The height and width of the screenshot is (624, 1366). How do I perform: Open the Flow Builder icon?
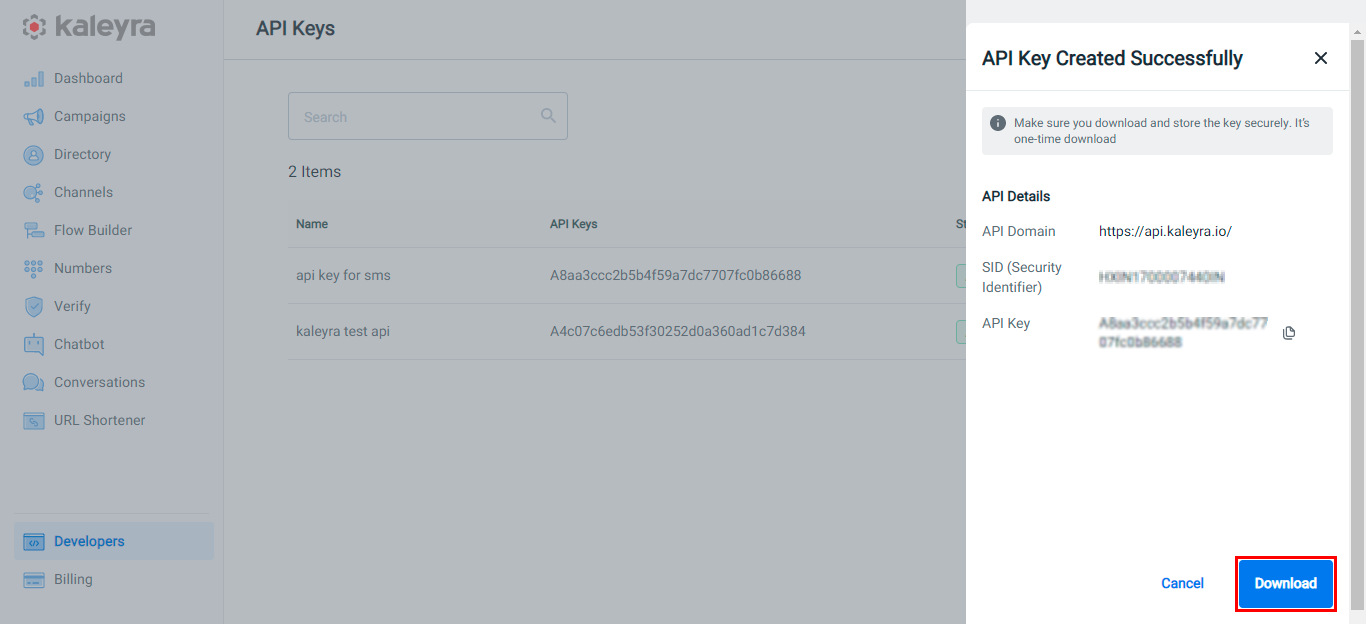[34, 231]
